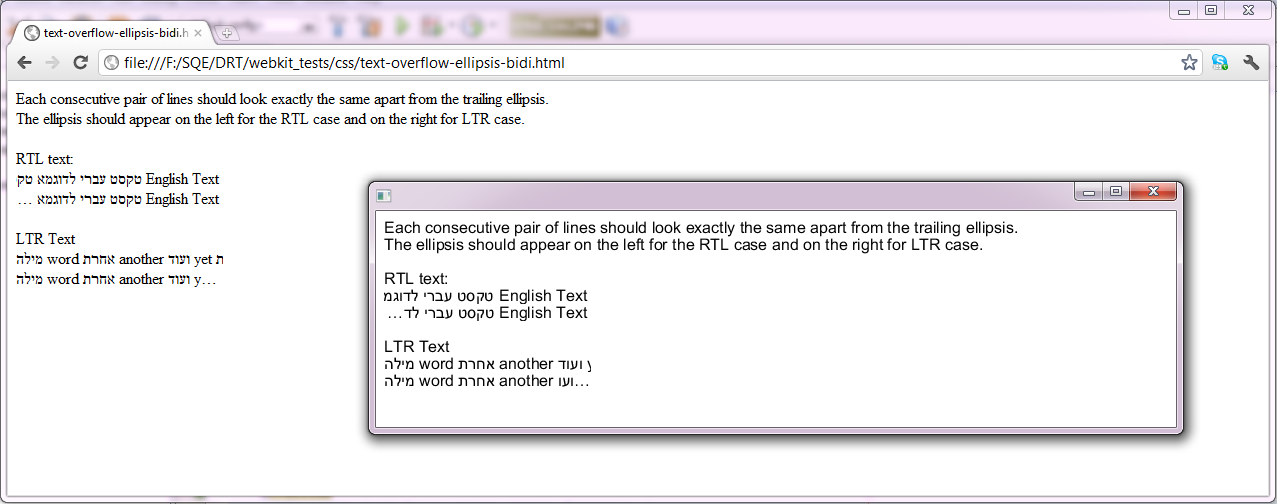Click the popup window's title bar icon
This screenshot has height=504, width=1277.
383,195
